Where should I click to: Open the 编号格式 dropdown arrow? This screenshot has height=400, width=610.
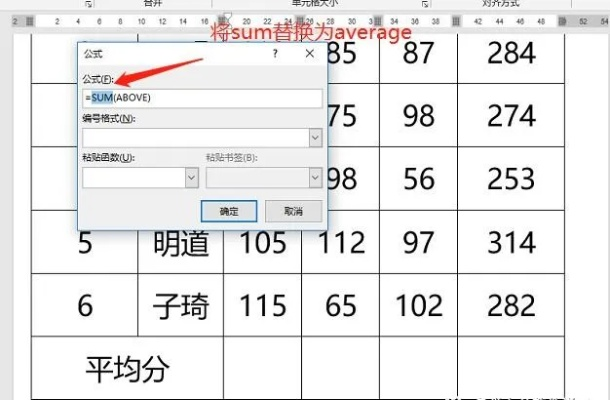[x=315, y=137]
